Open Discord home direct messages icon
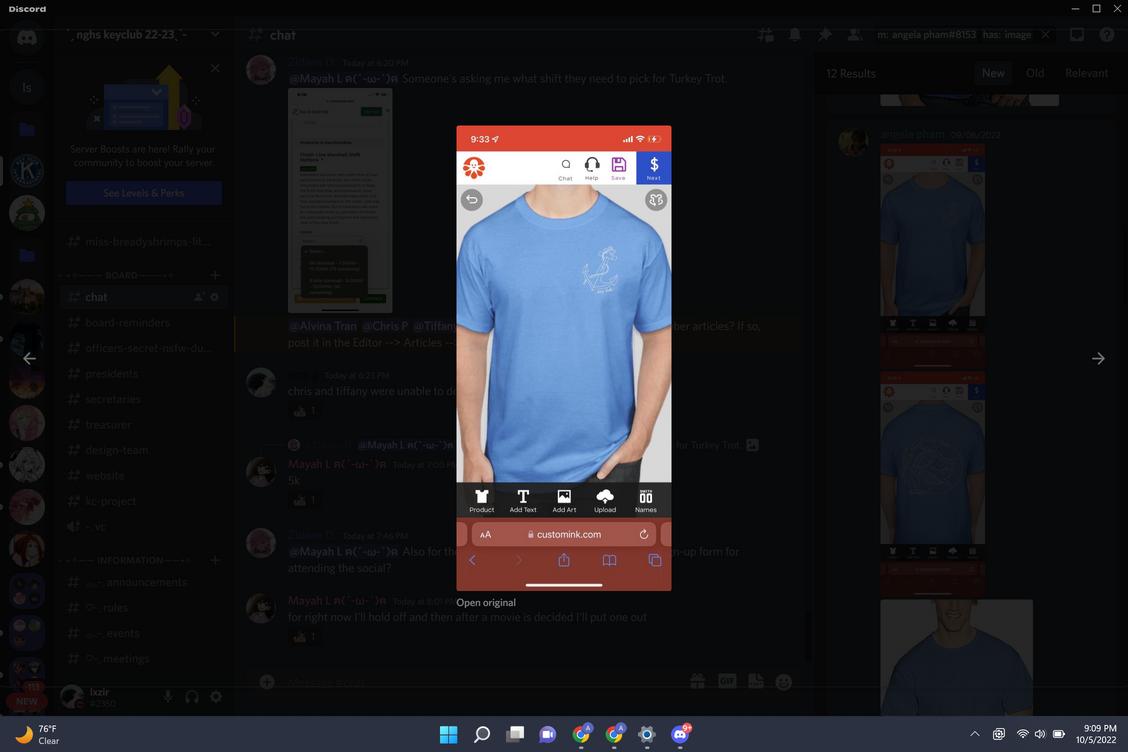 27,37
